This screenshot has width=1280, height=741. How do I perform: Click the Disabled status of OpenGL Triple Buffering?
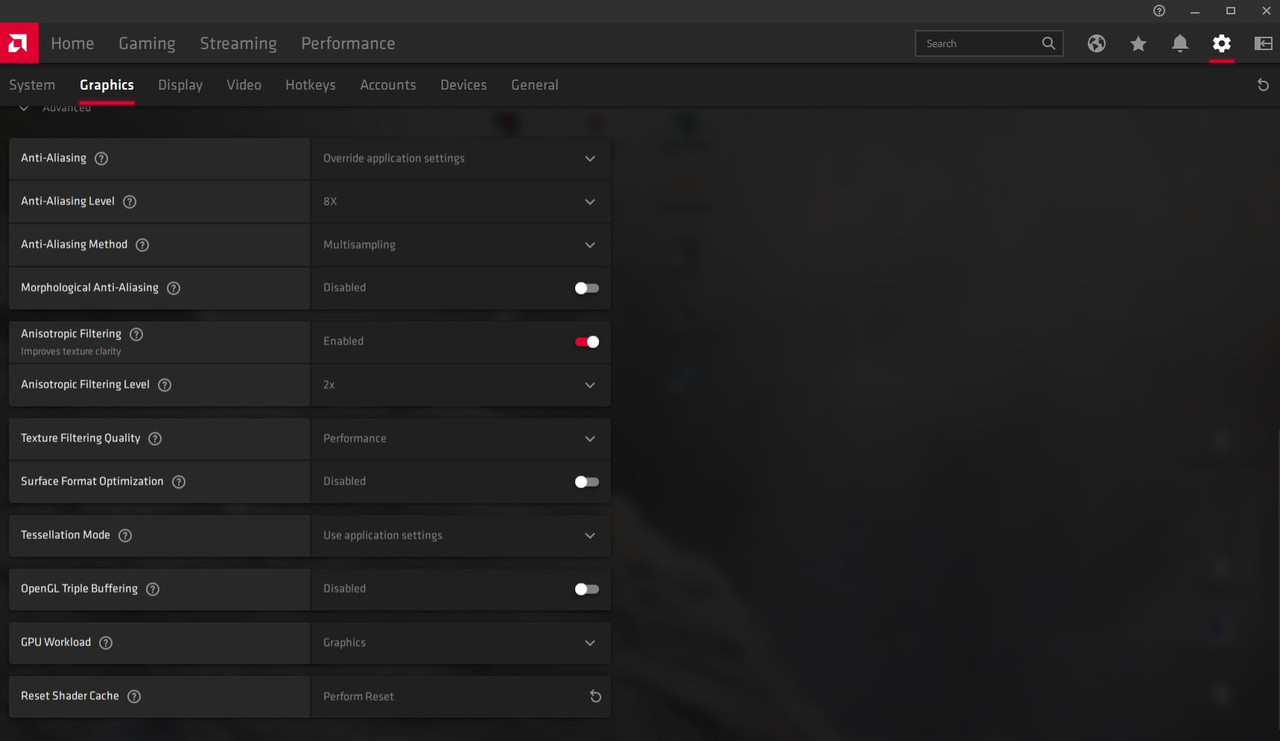coord(344,589)
